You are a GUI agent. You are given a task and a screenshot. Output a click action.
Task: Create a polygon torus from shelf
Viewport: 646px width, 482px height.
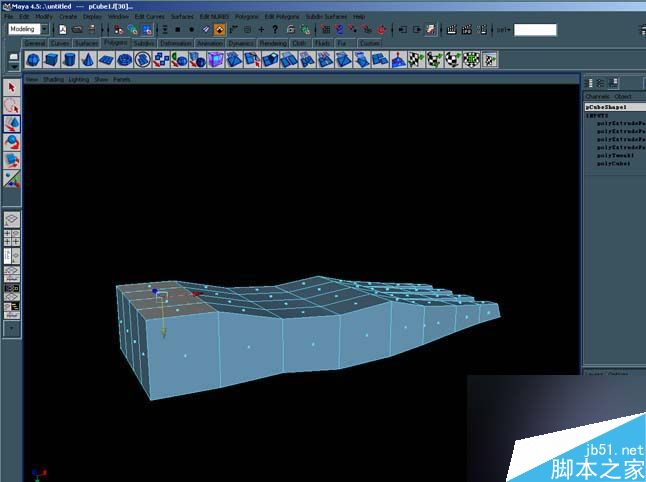(124, 60)
